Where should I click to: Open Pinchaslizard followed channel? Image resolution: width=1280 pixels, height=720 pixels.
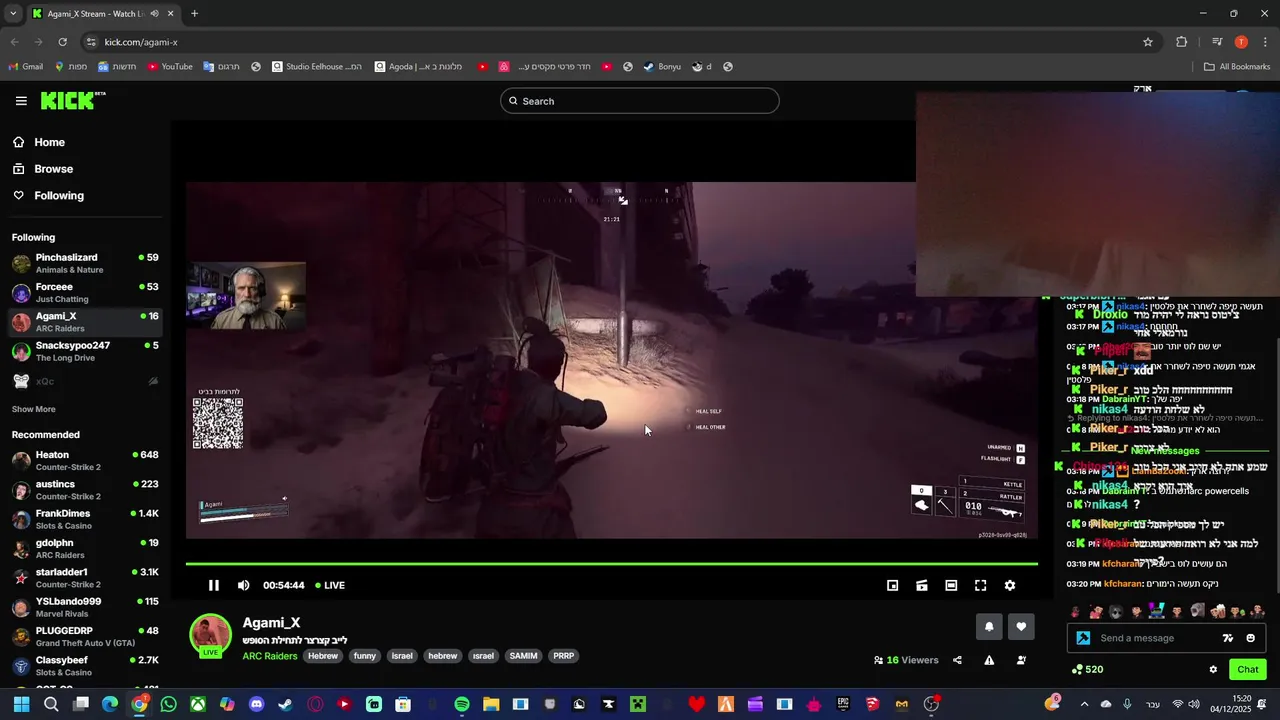85,264
